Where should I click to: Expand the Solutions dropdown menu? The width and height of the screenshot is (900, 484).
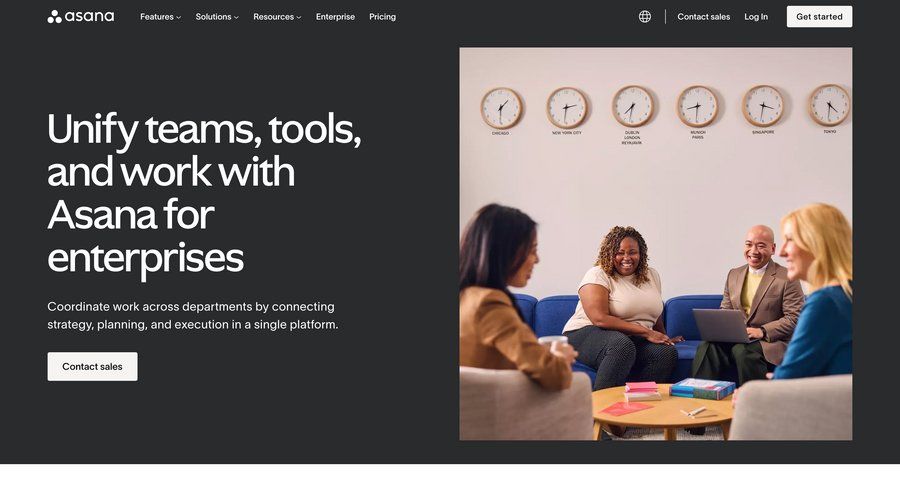[x=217, y=17]
